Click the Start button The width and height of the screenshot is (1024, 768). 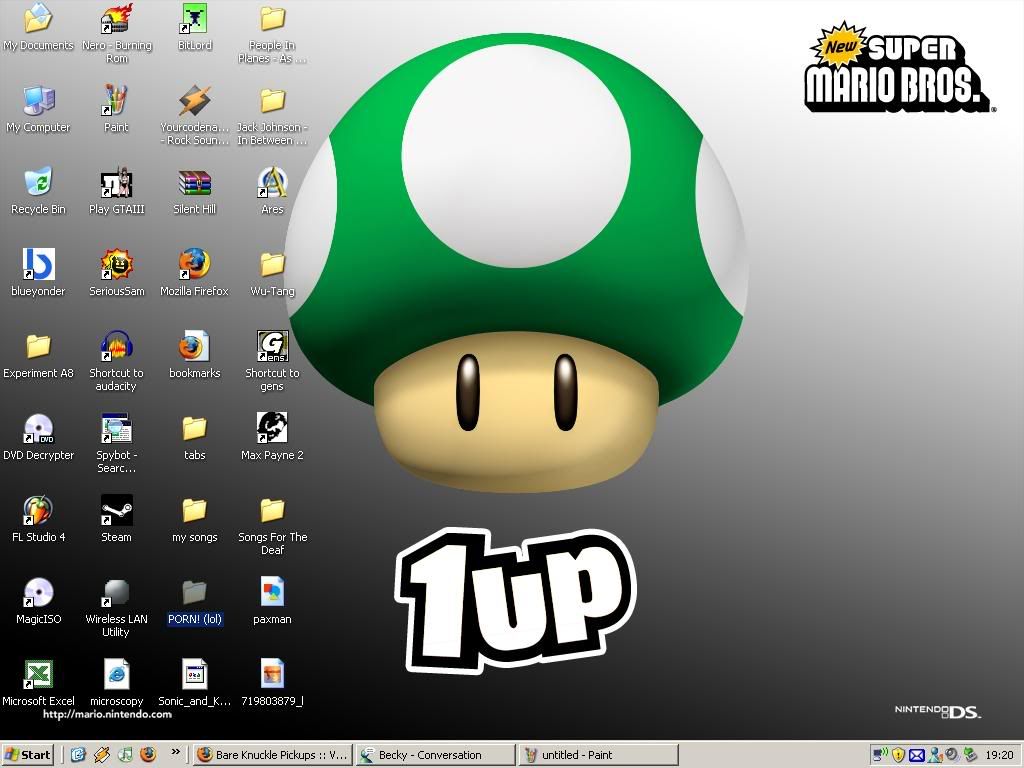(27, 755)
